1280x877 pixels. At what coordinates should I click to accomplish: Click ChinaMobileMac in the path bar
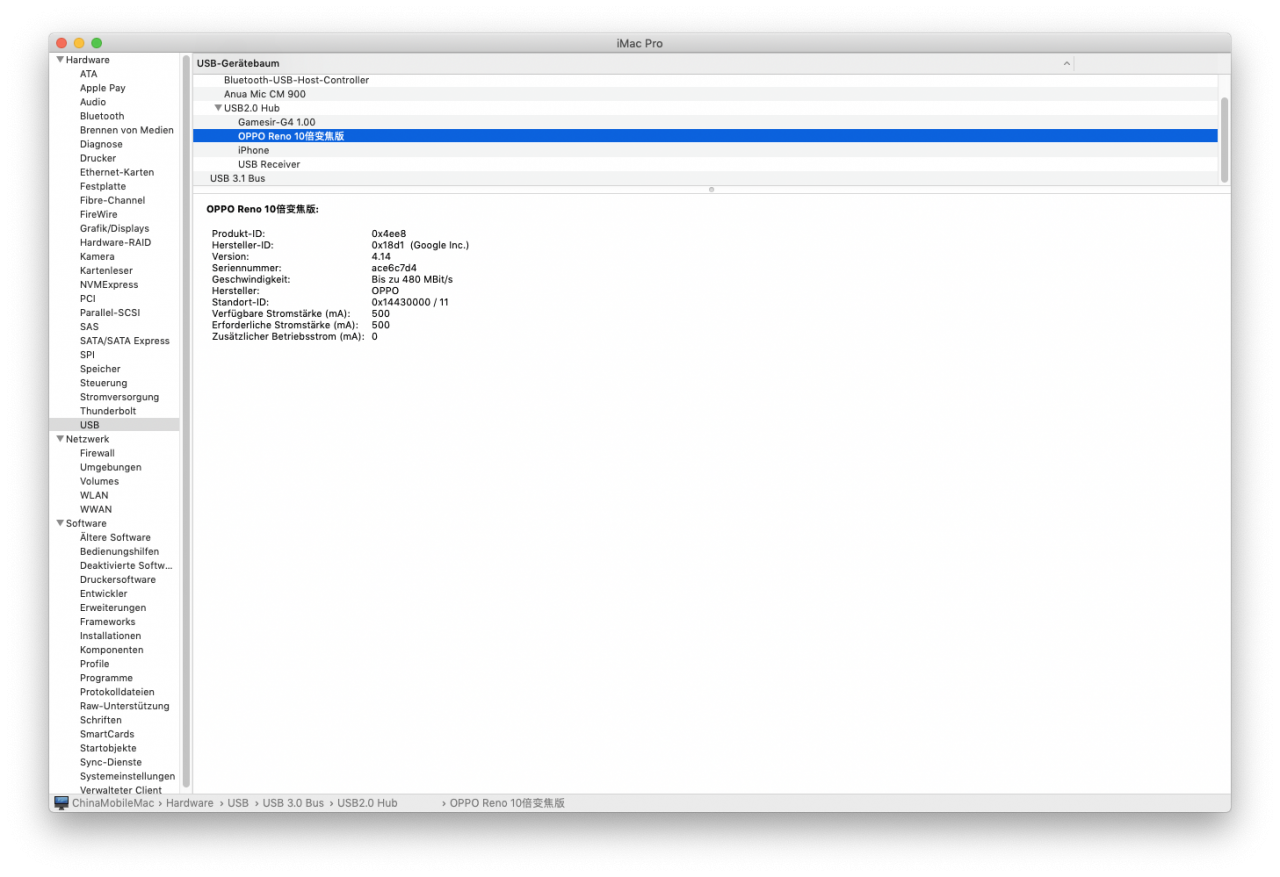tap(113, 803)
